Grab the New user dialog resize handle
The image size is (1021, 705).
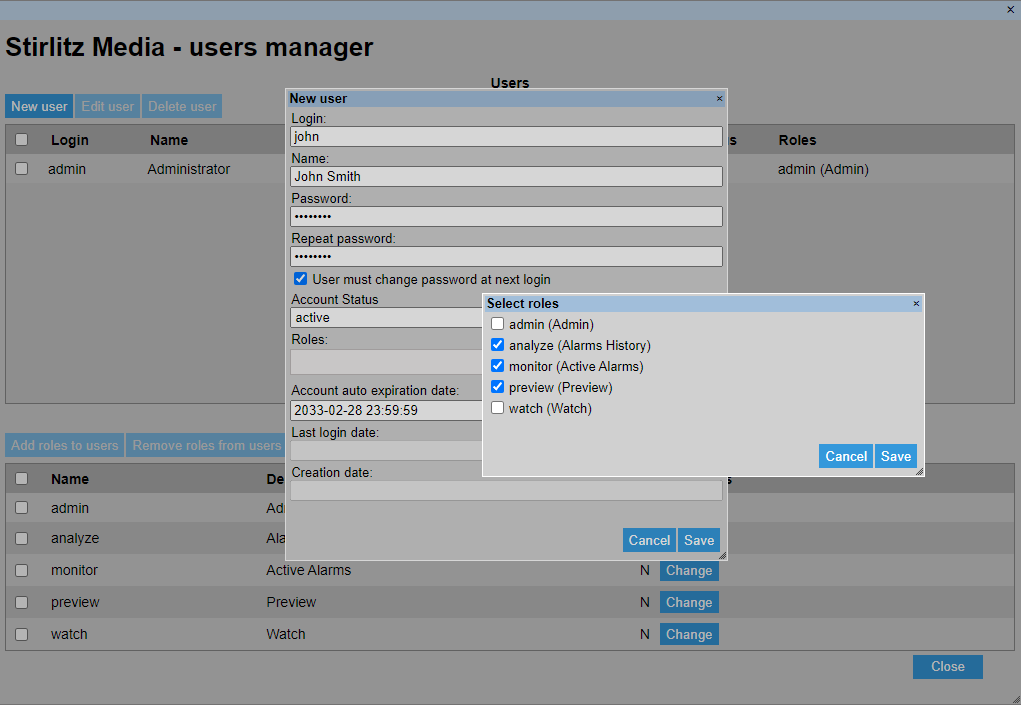(722, 555)
